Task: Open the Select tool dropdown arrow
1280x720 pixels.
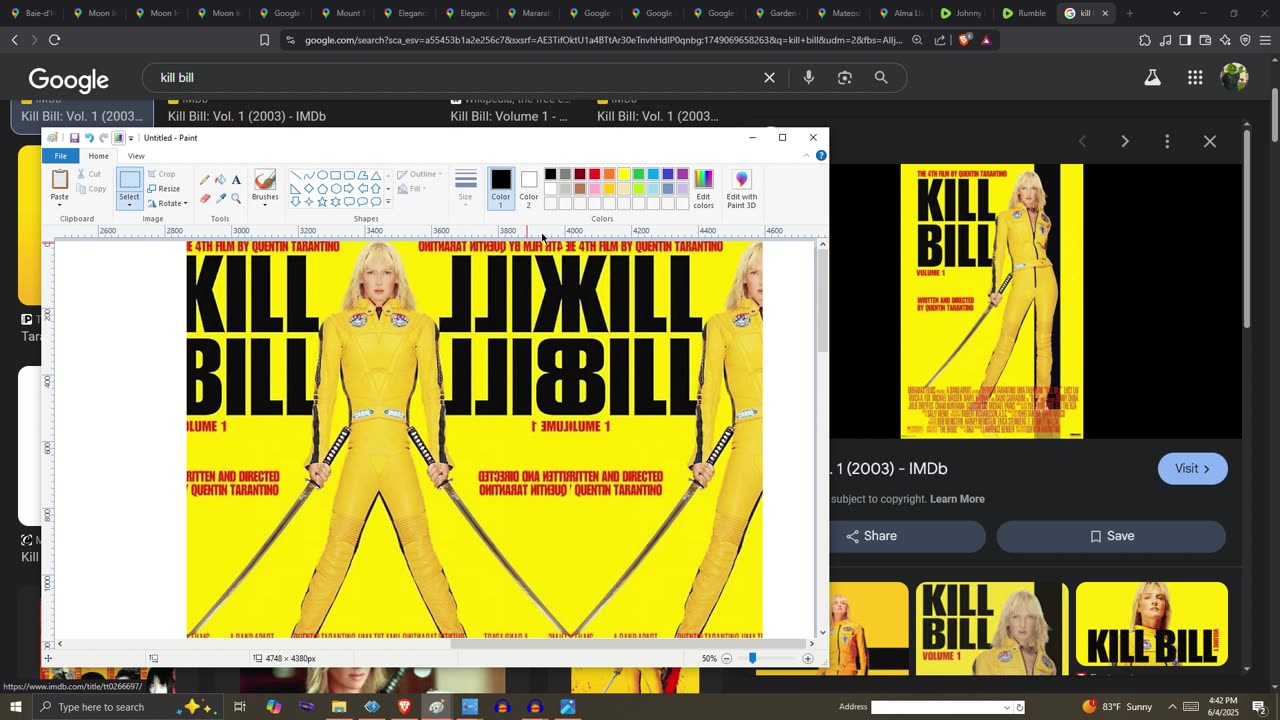Action: [130, 204]
